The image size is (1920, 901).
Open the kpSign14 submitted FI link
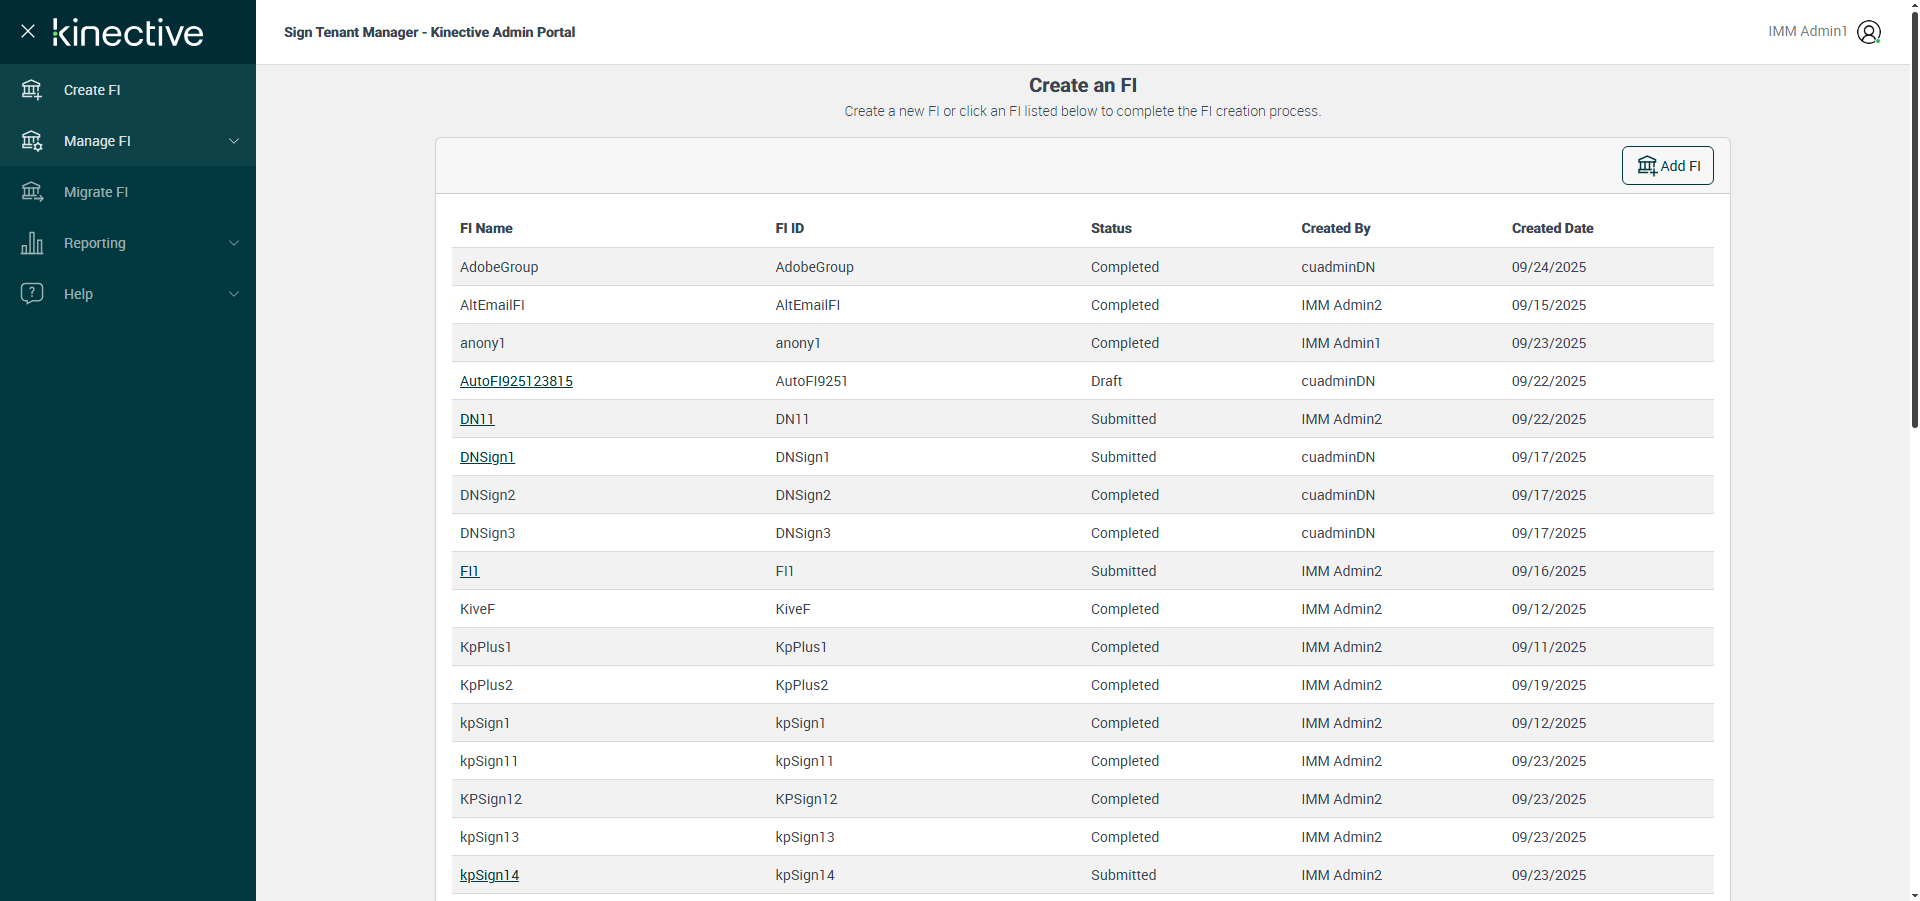pos(489,875)
